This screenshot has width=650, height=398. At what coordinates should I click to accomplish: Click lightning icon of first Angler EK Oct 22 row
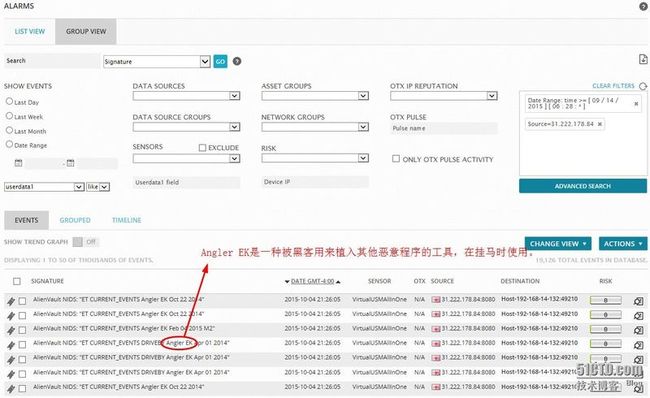point(11,301)
